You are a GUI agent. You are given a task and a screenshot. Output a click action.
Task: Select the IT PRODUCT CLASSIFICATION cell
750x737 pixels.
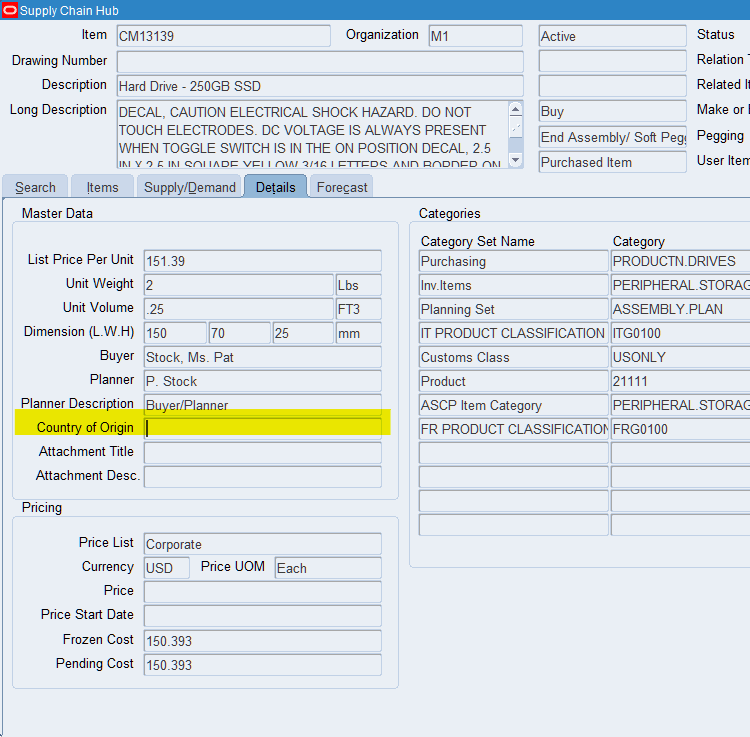(x=514, y=333)
